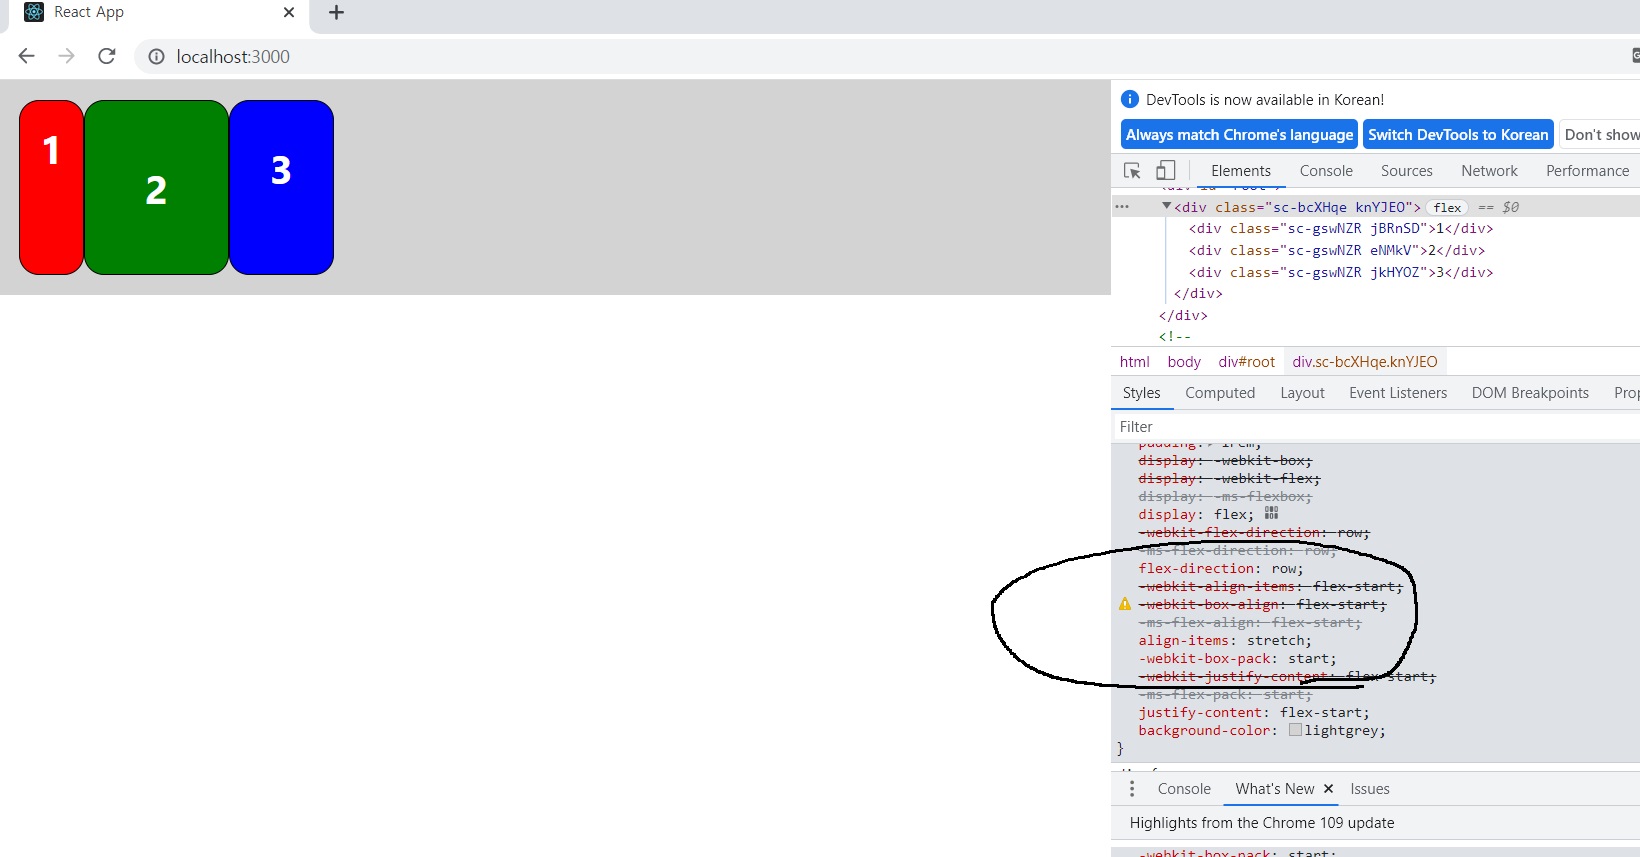Switch to the Console panel tab
Viewport: 1640px width, 857px height.
[x=1326, y=171]
